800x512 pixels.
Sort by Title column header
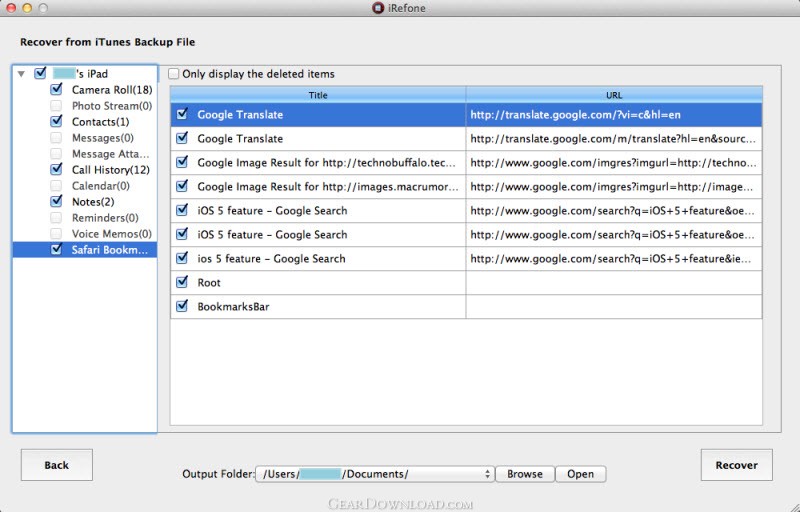(318, 95)
